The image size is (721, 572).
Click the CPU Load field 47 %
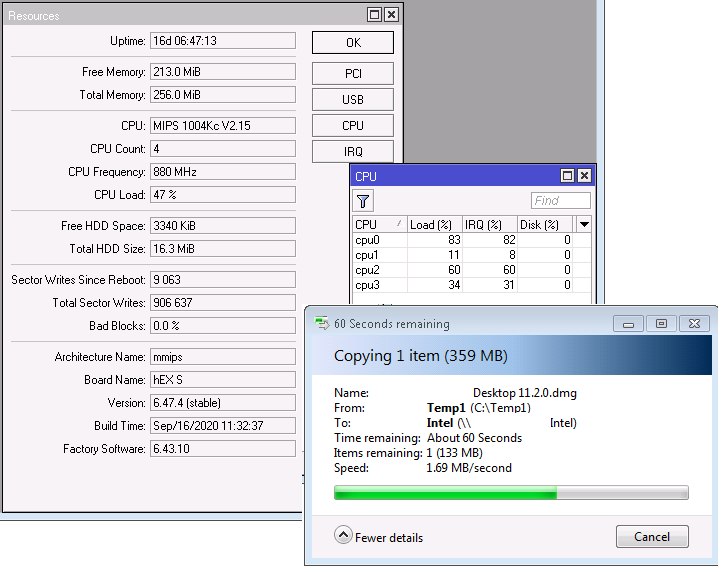tap(223, 194)
